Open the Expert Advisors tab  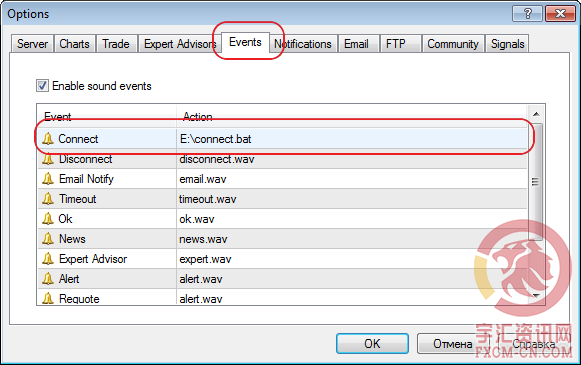[180, 44]
